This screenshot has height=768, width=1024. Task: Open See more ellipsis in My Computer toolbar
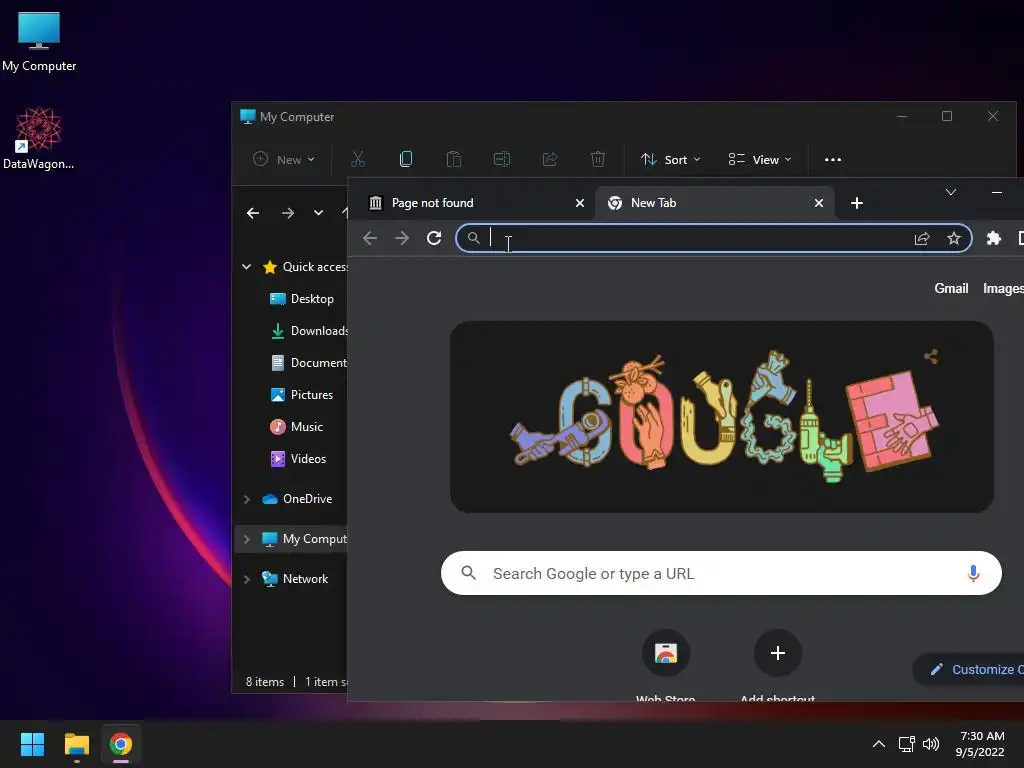833,159
